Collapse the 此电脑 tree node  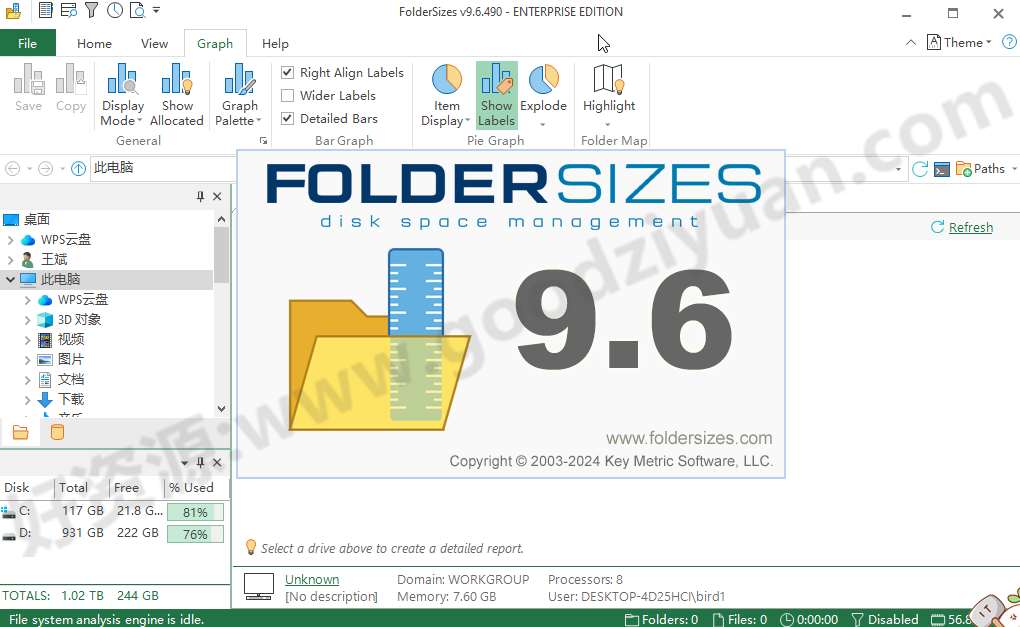9,279
